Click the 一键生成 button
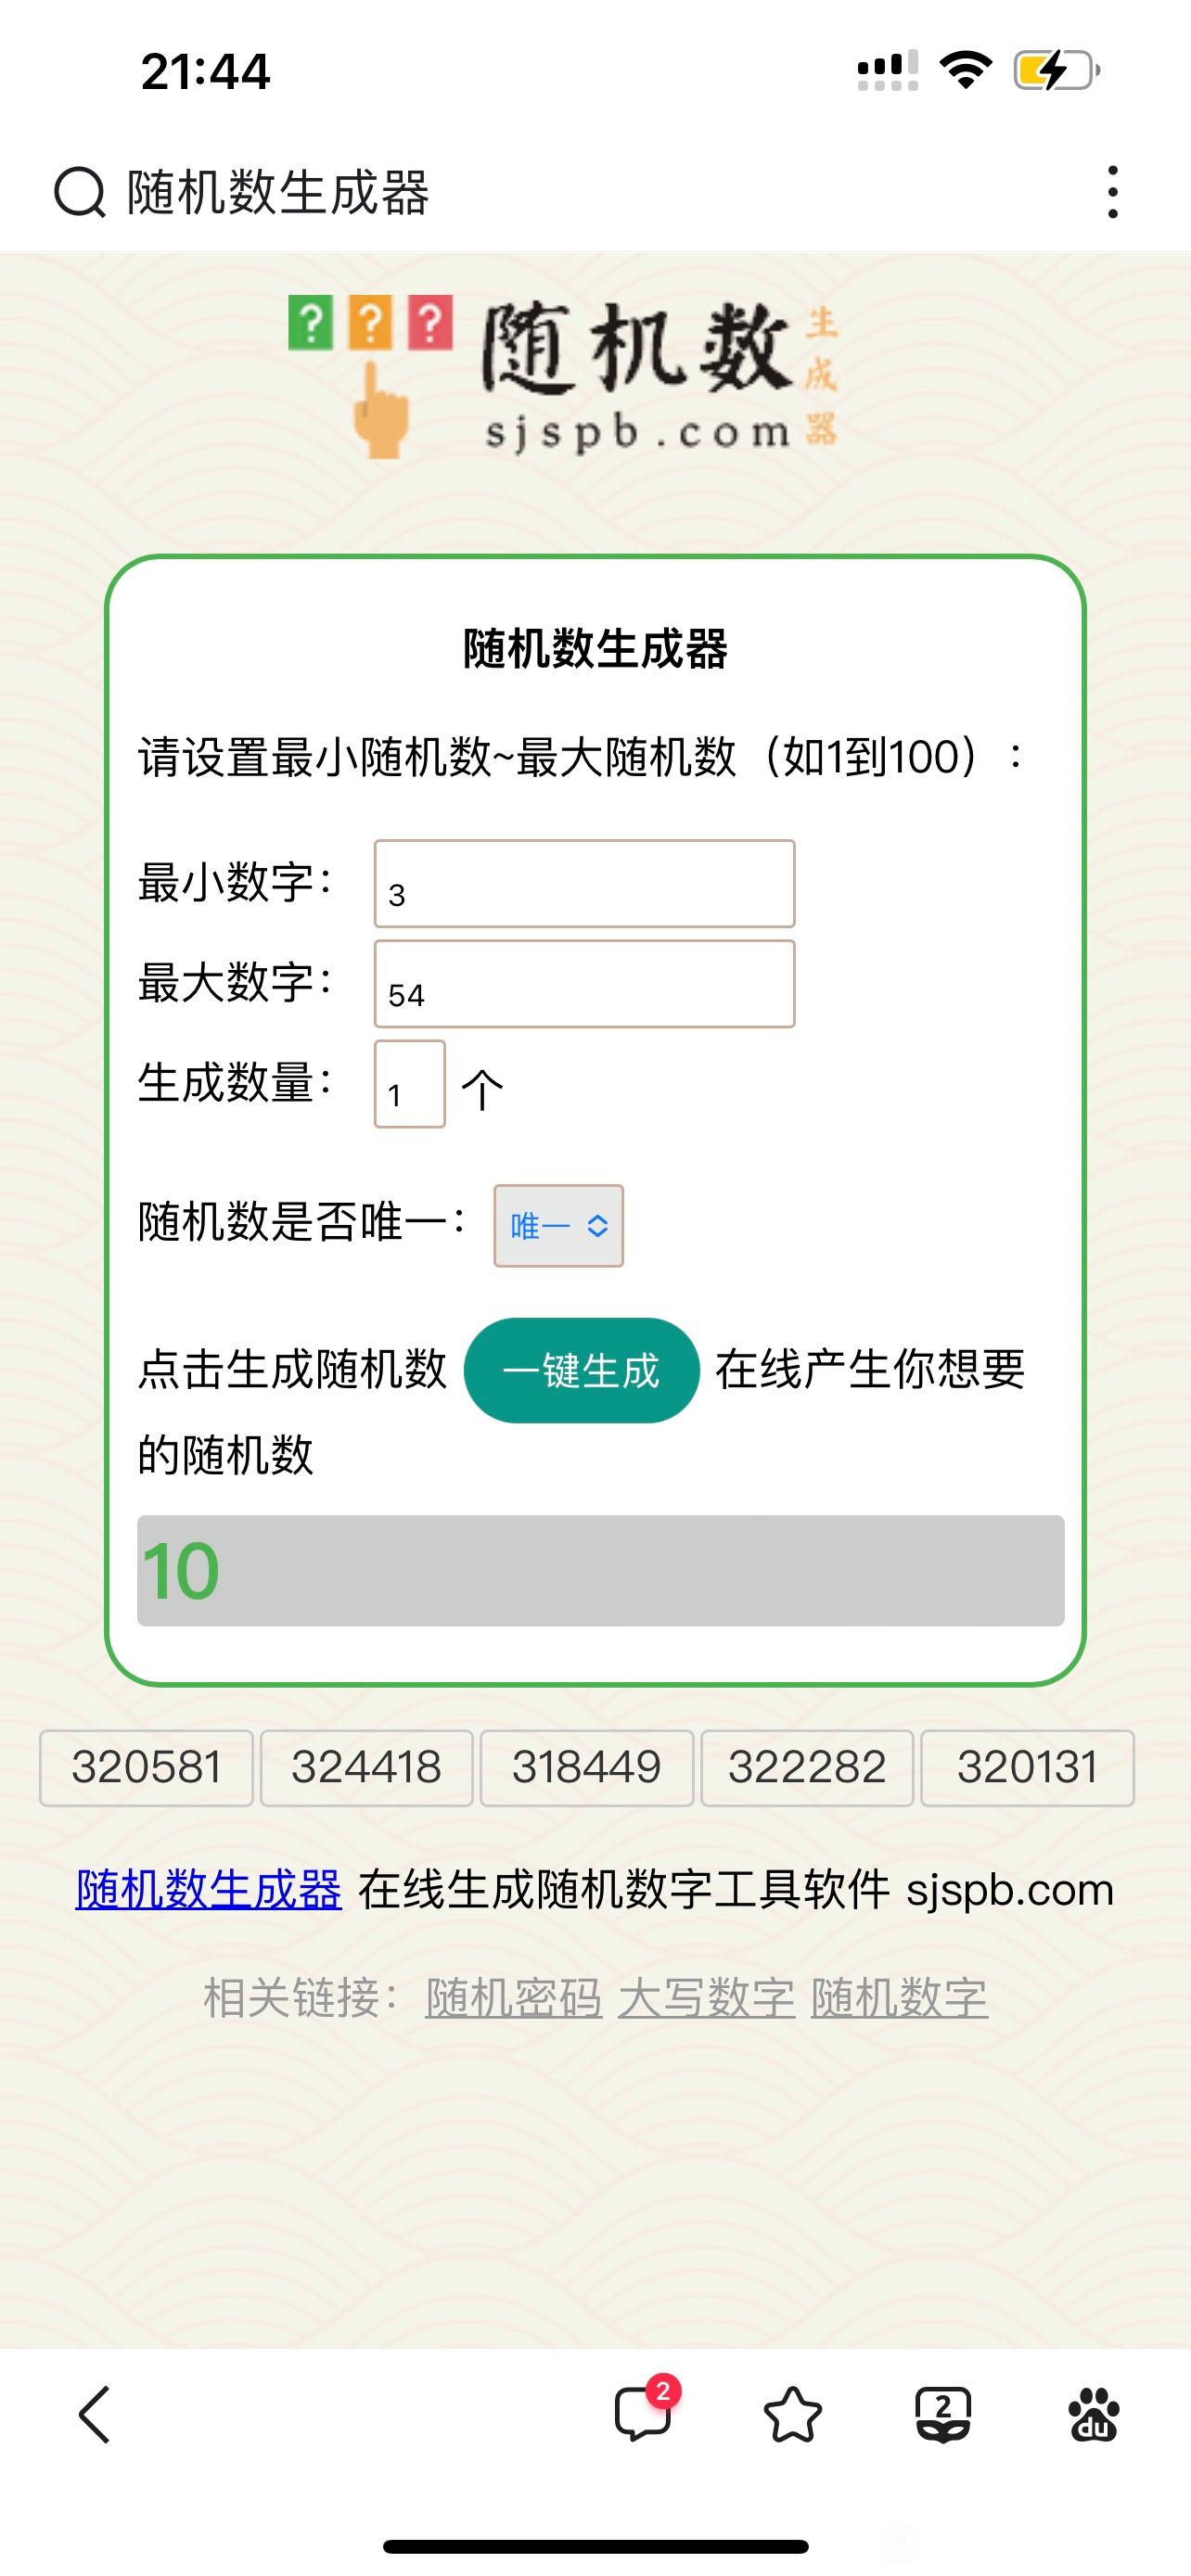Screen dimensions: 1191x2576 [x=581, y=1370]
